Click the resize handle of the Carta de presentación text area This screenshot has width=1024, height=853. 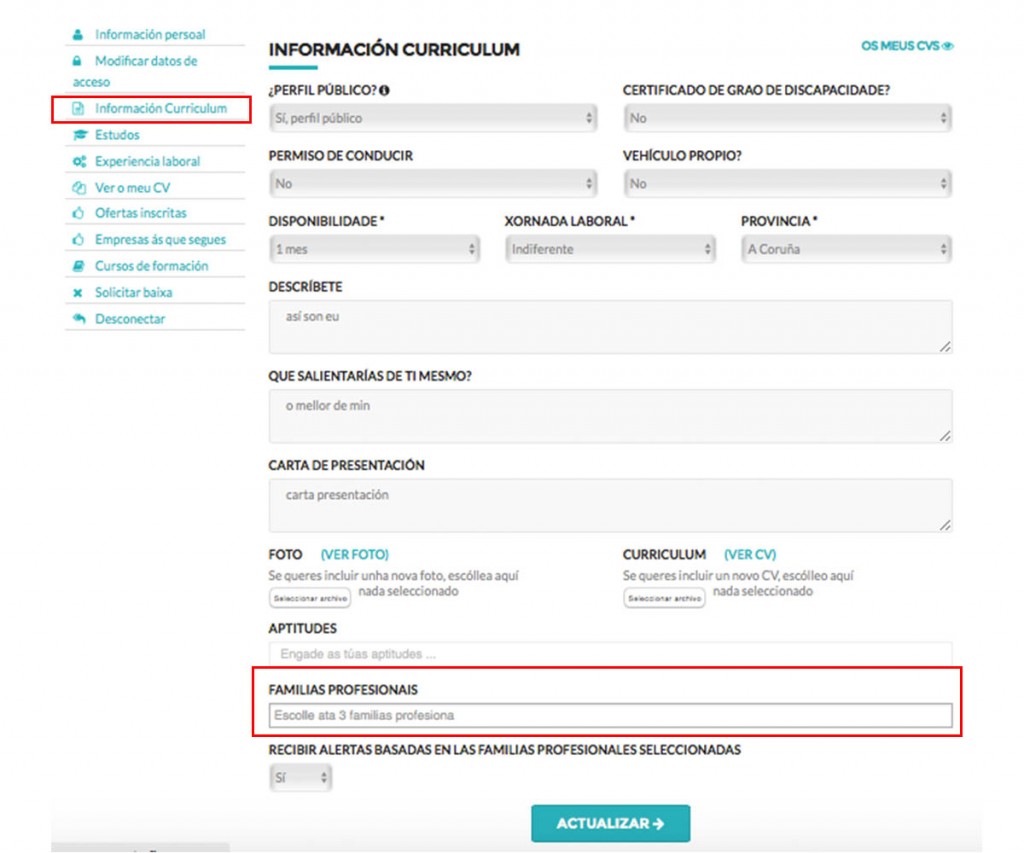(x=945, y=525)
